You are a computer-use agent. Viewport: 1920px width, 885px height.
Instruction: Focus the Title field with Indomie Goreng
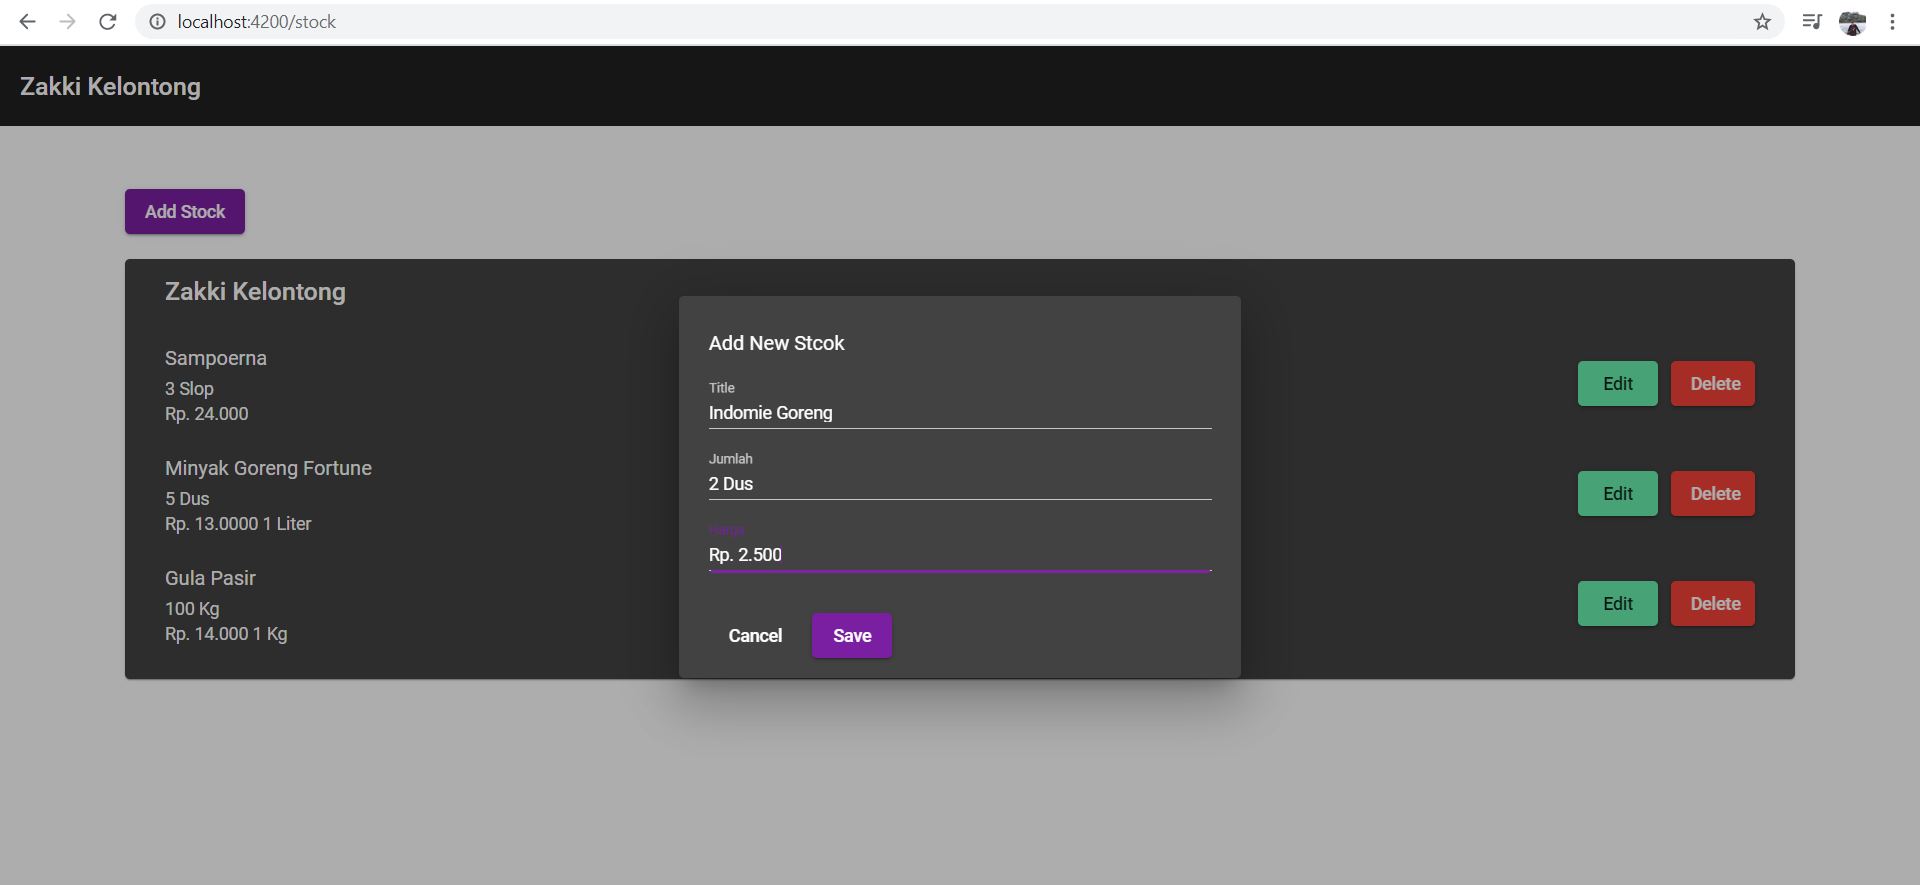point(960,412)
